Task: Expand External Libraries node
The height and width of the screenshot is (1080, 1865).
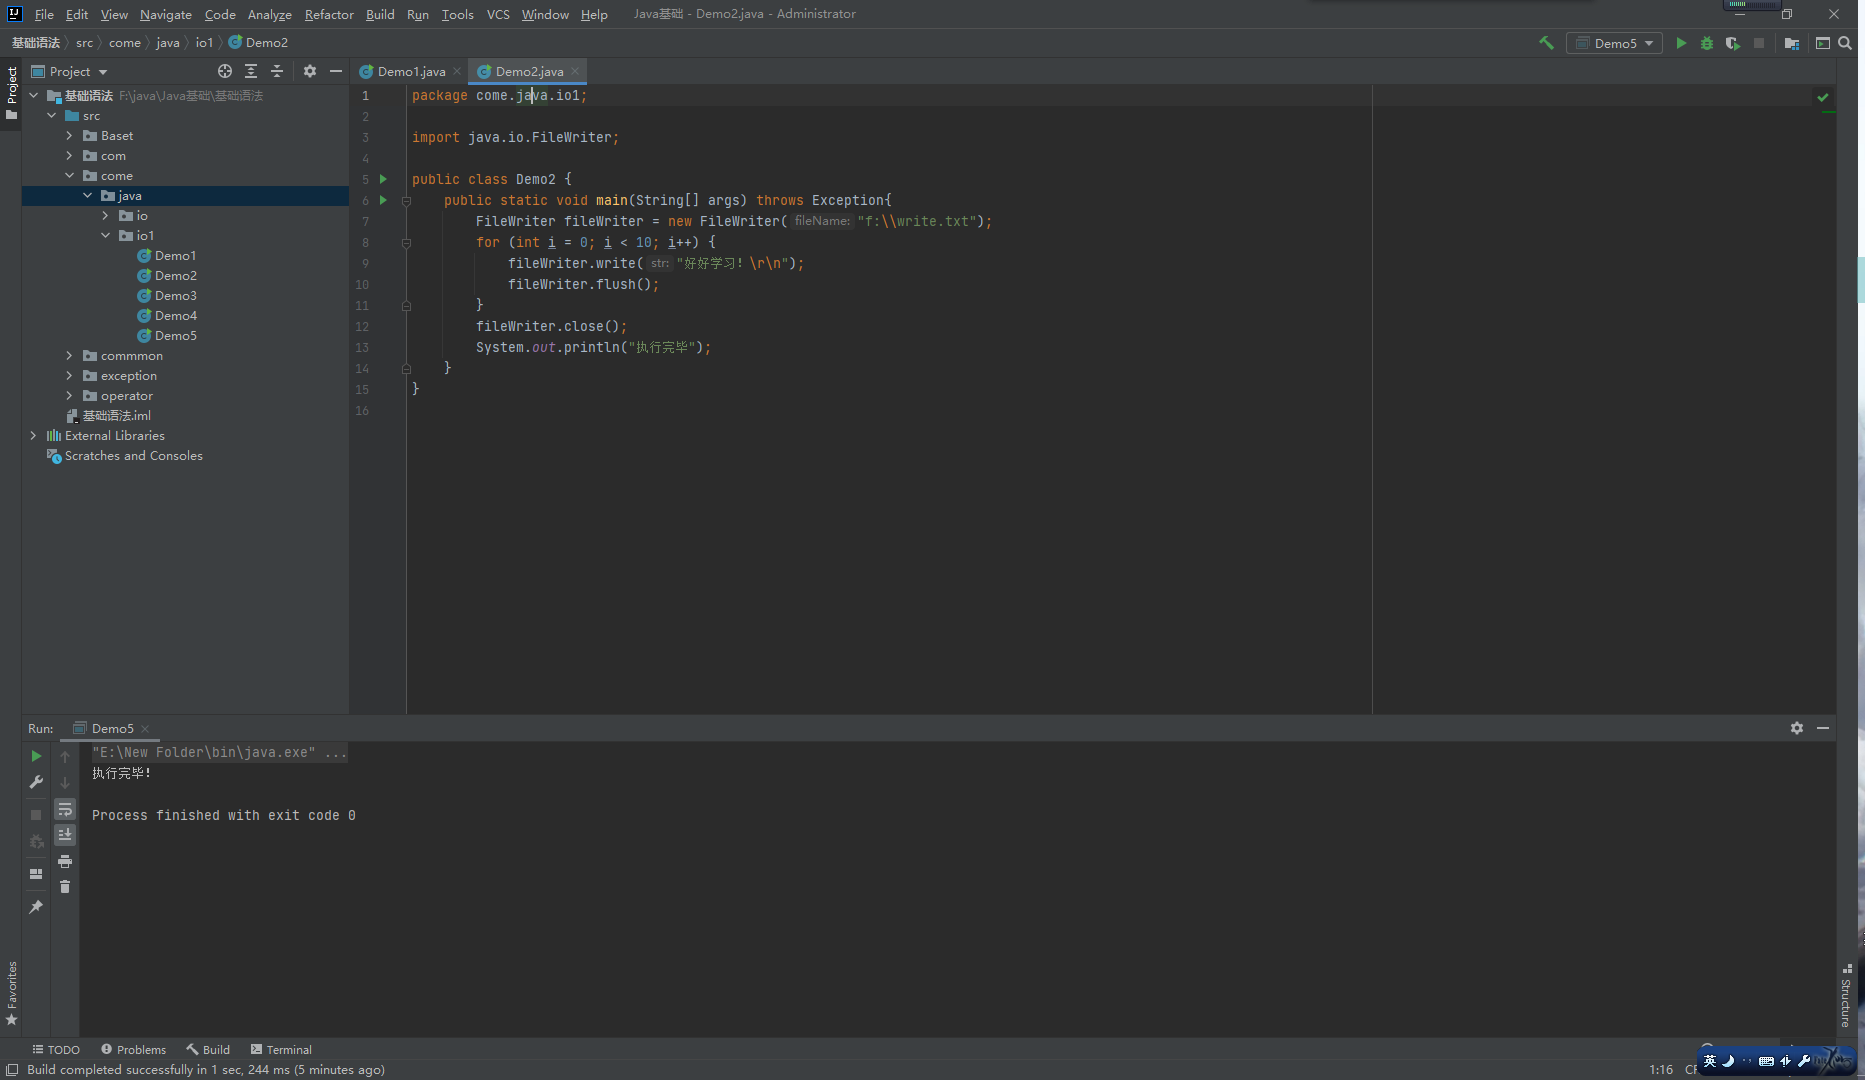Action: tap(34, 436)
